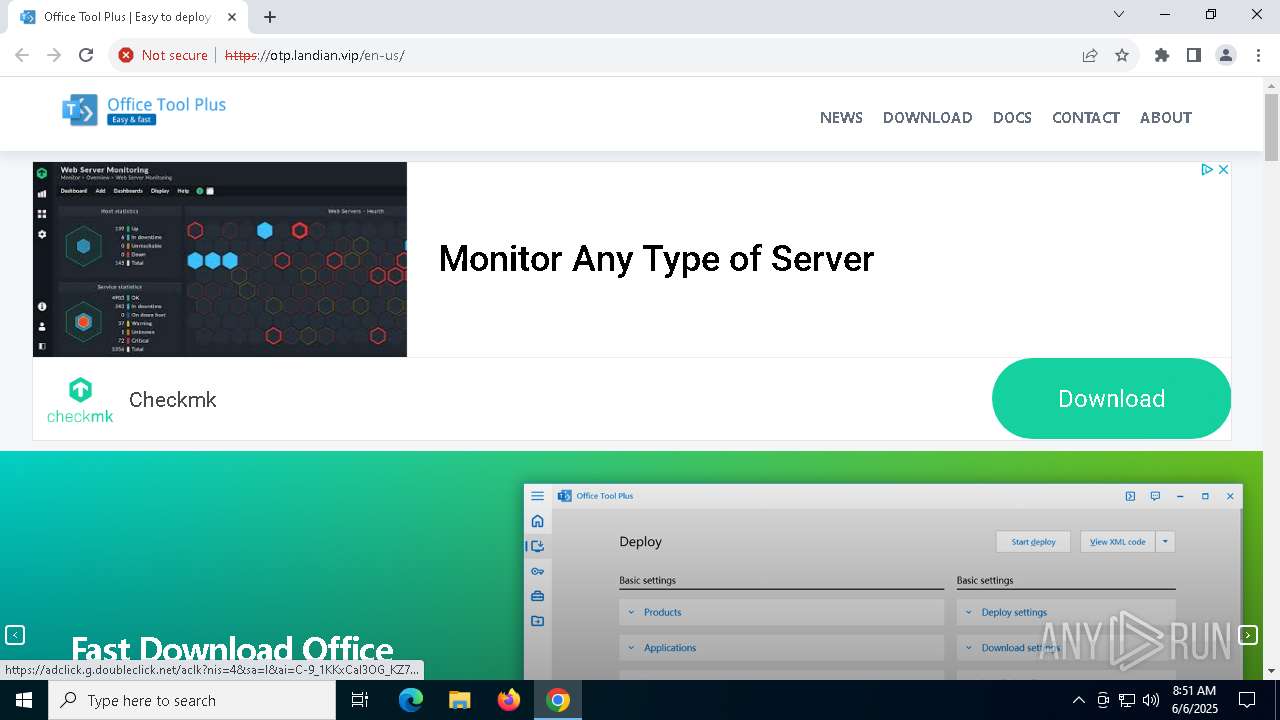Viewport: 1280px width, 720px height.
Task: Show hidden system tray icons
Action: point(1078,700)
